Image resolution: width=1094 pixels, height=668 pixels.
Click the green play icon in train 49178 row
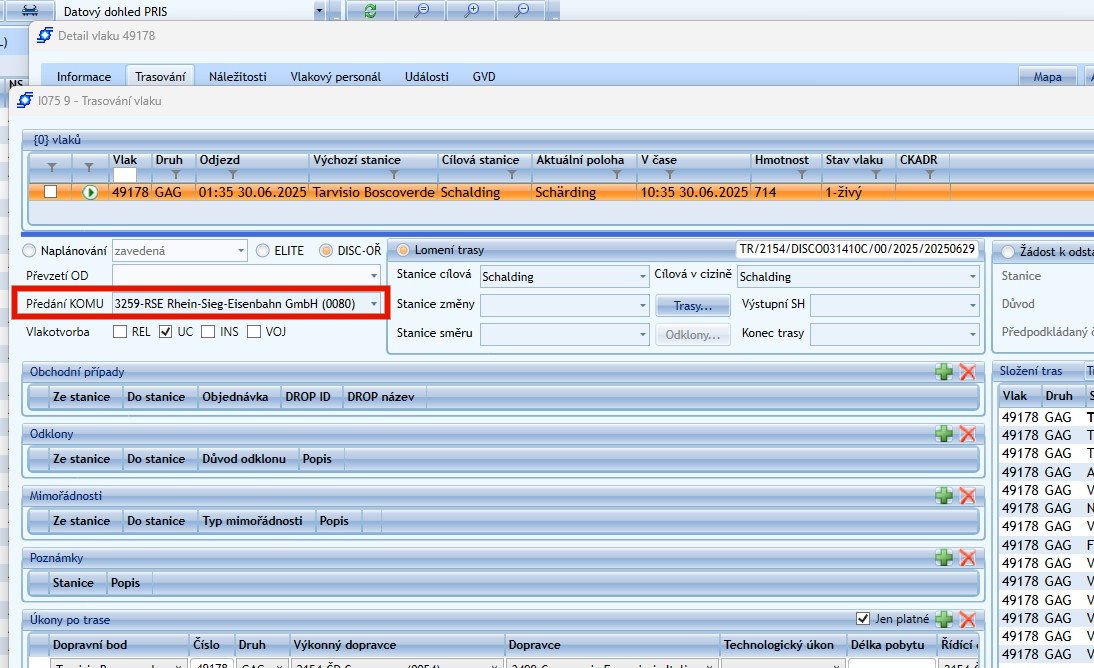[90, 192]
